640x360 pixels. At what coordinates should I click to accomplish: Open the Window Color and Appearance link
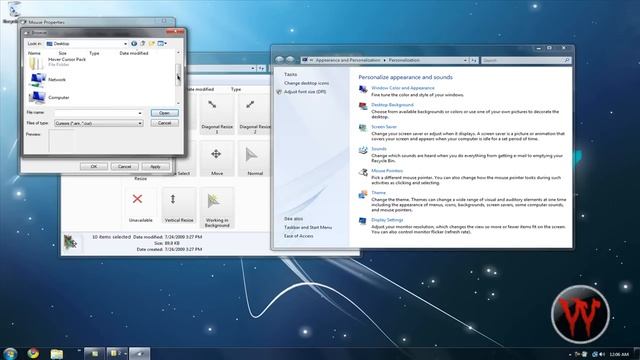point(402,88)
